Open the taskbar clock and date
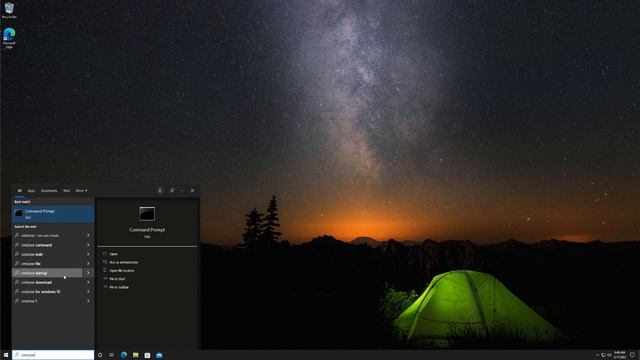This screenshot has height=360, width=640. point(620,355)
